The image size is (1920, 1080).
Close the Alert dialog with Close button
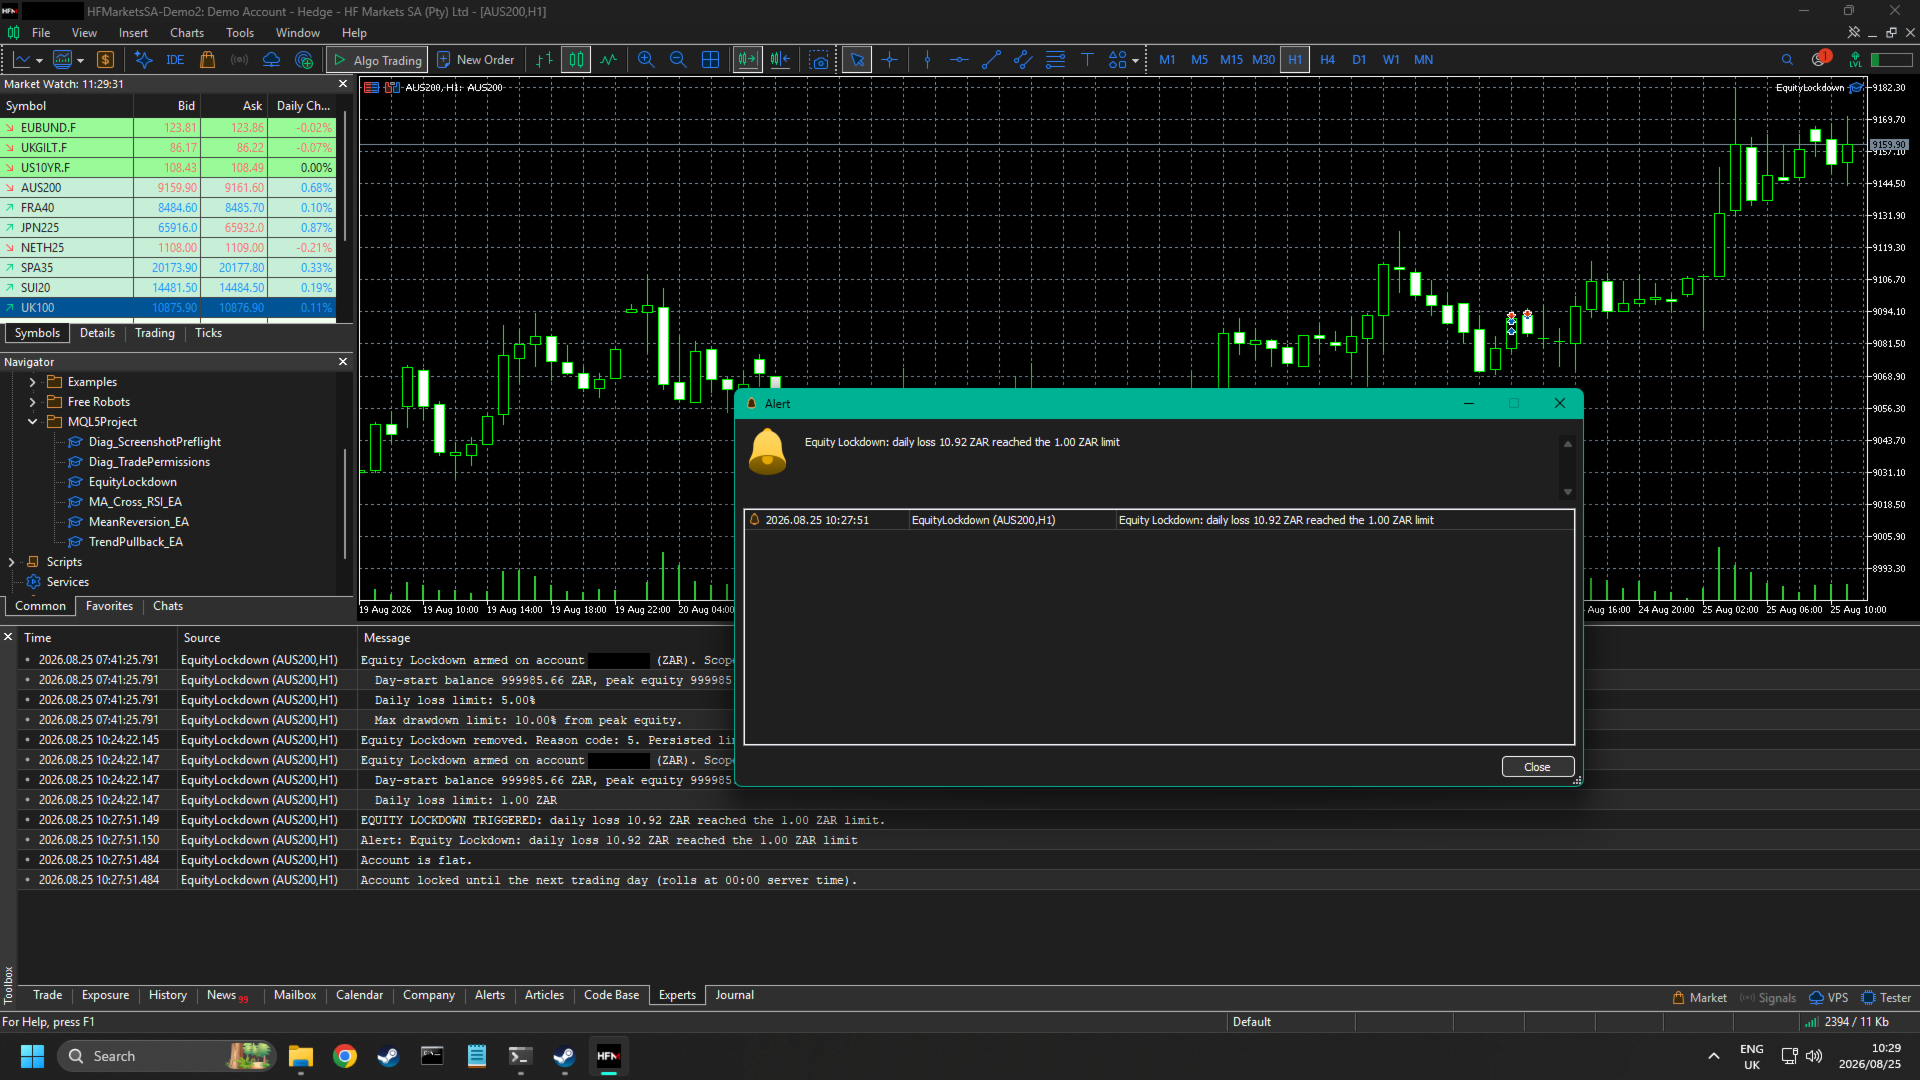(1538, 767)
